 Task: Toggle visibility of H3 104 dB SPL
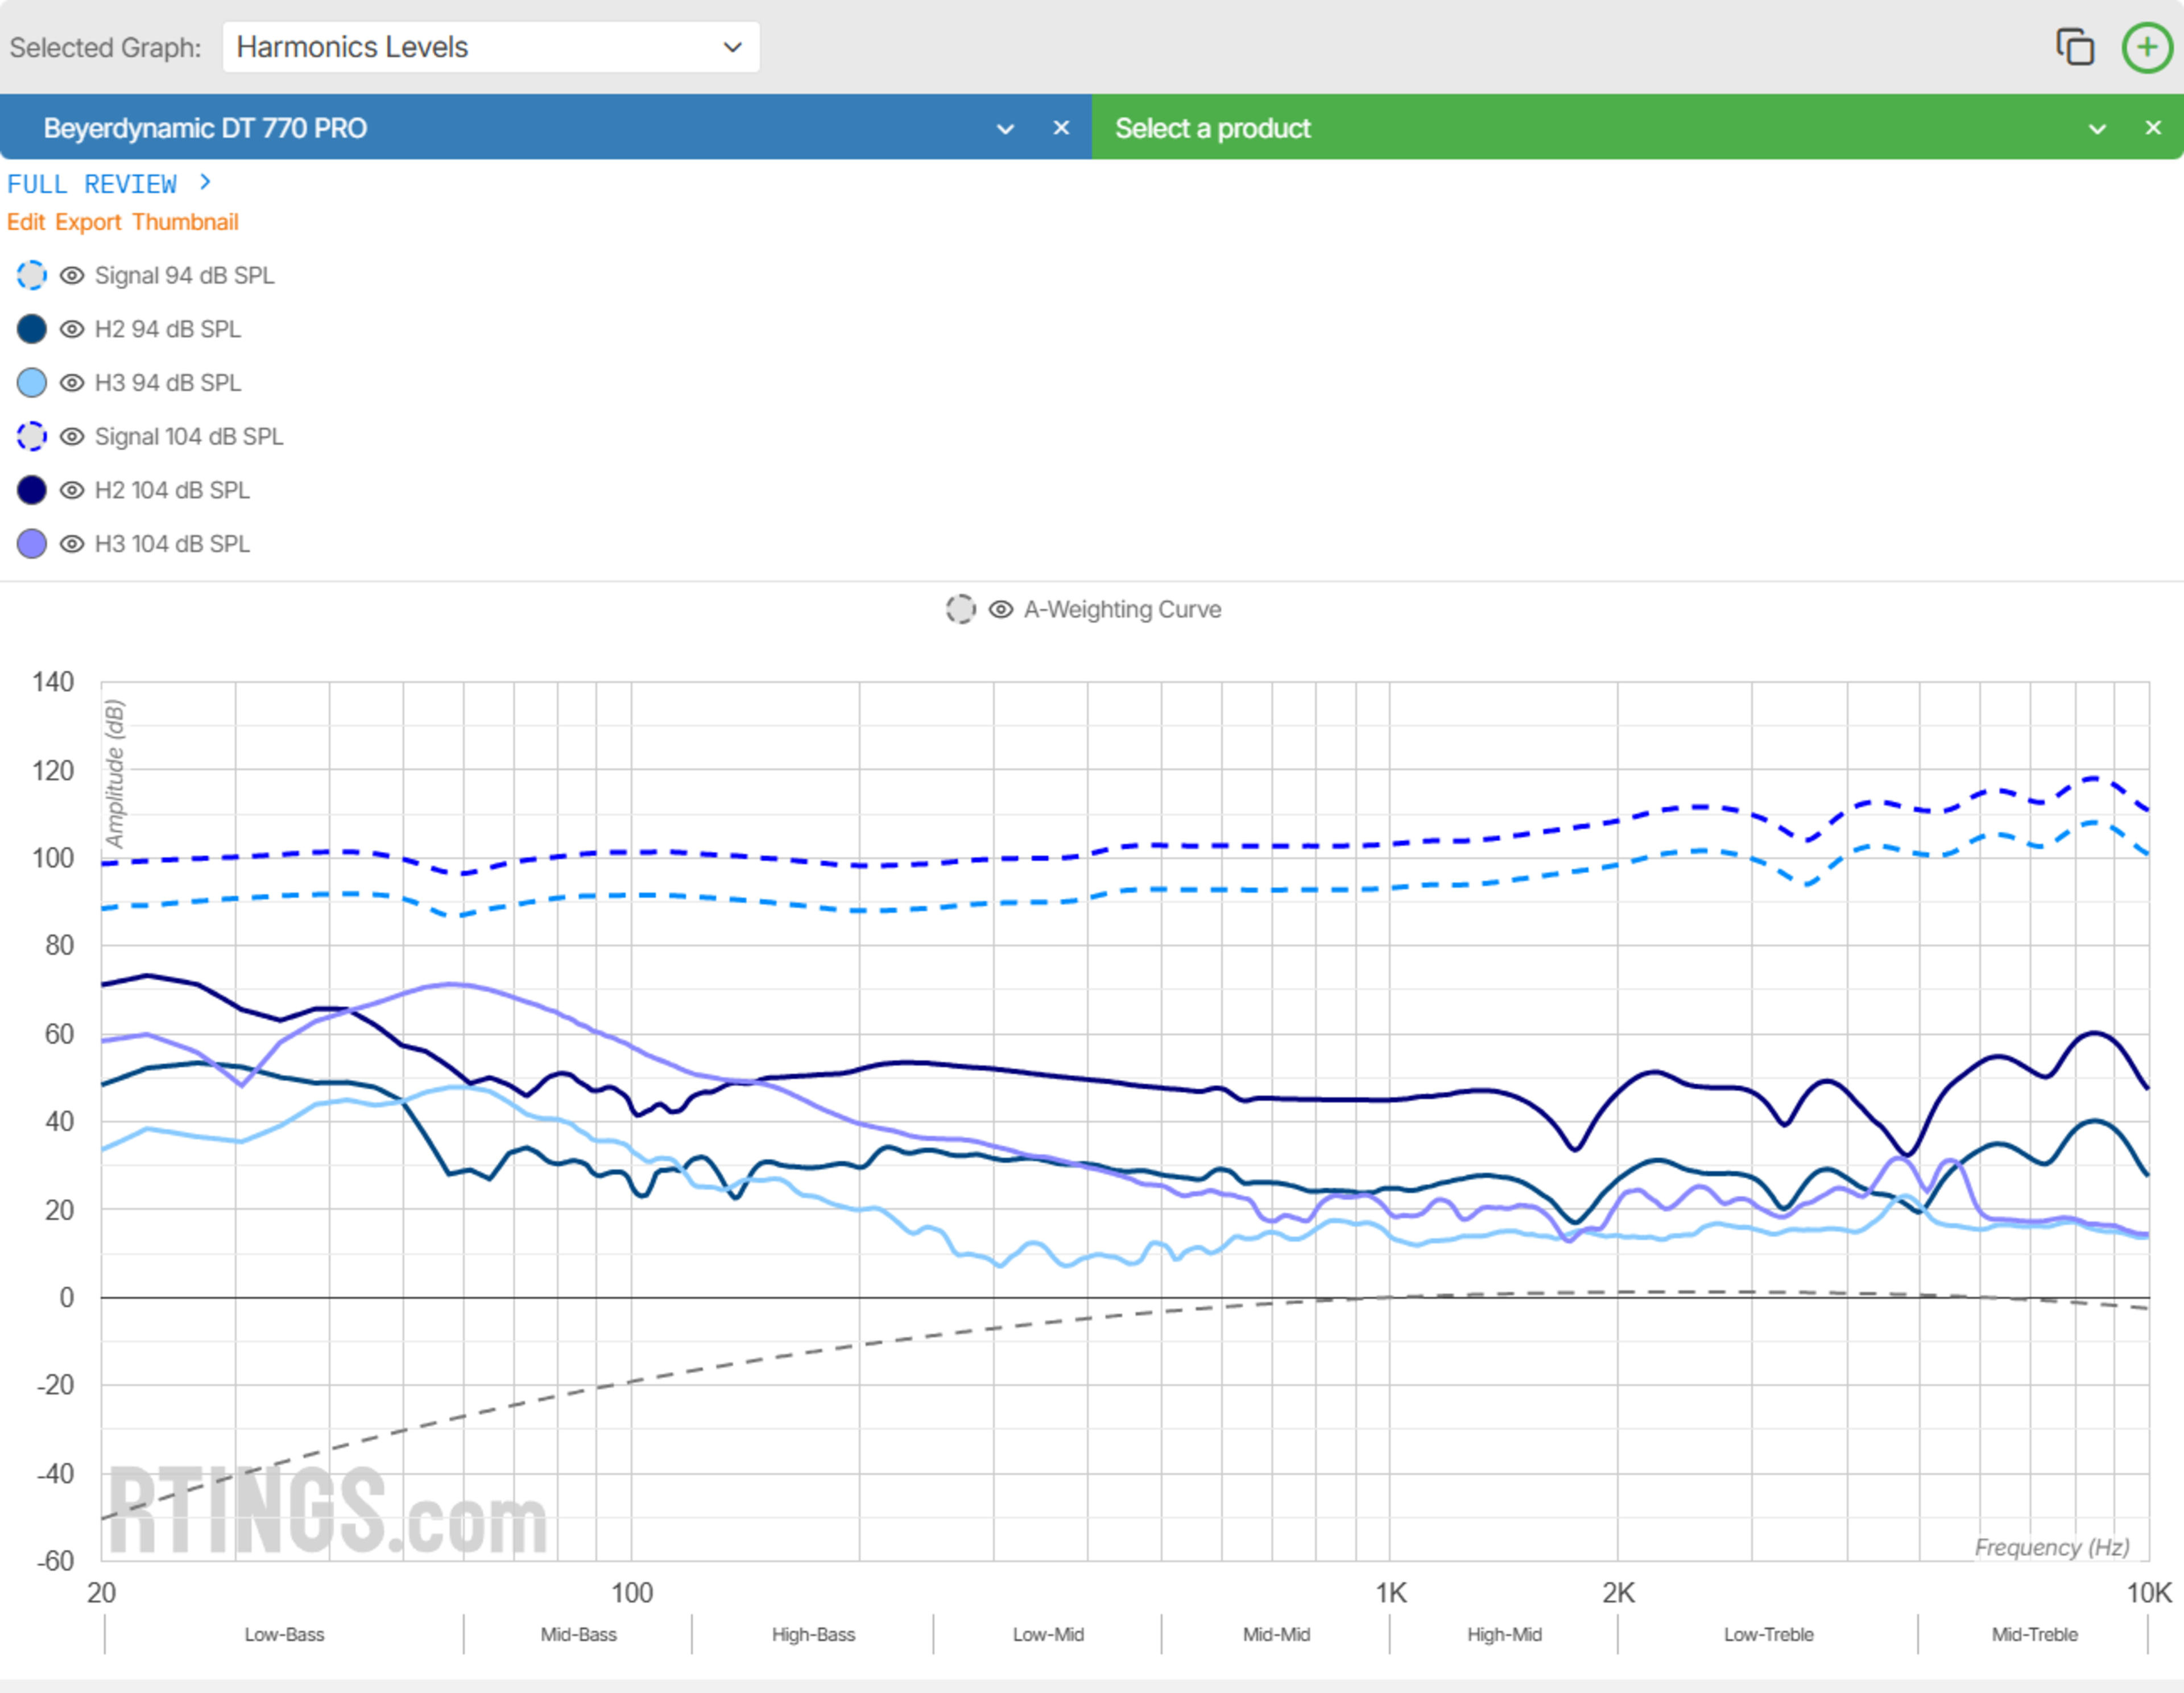click(72, 544)
